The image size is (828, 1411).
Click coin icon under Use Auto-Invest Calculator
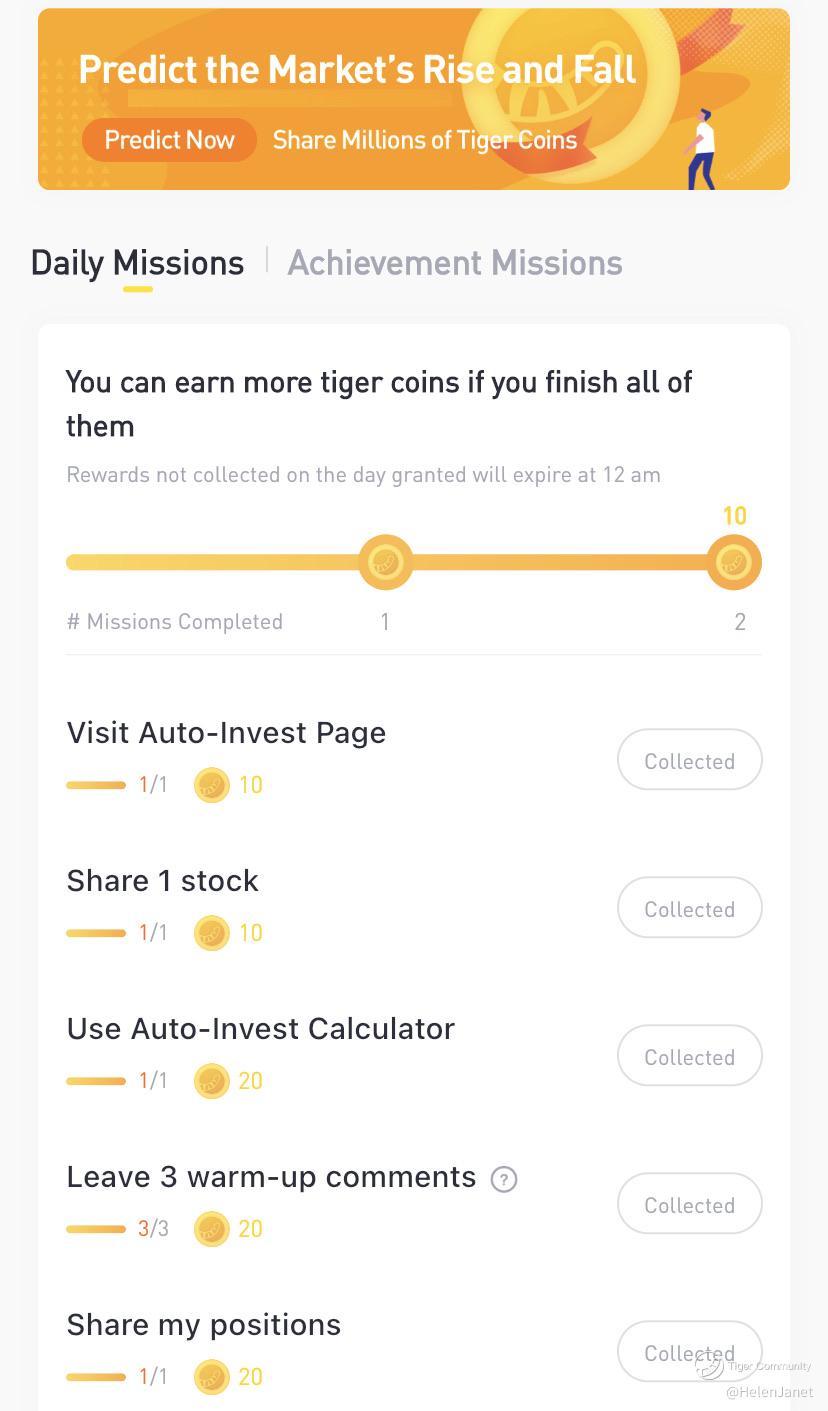tap(211, 1081)
